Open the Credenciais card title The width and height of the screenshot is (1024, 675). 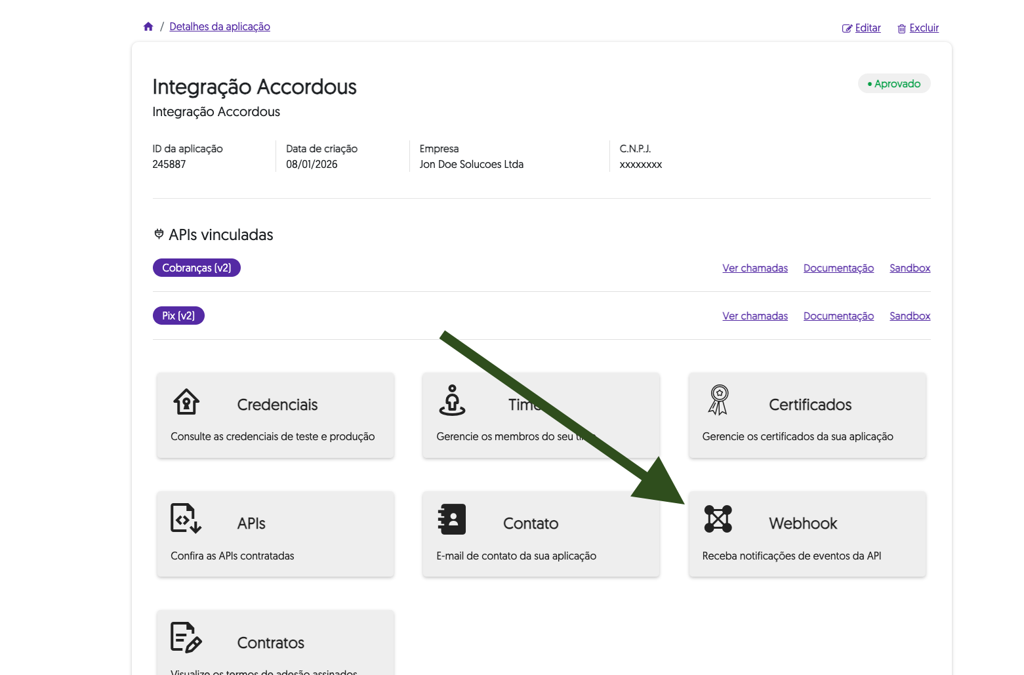(x=278, y=405)
